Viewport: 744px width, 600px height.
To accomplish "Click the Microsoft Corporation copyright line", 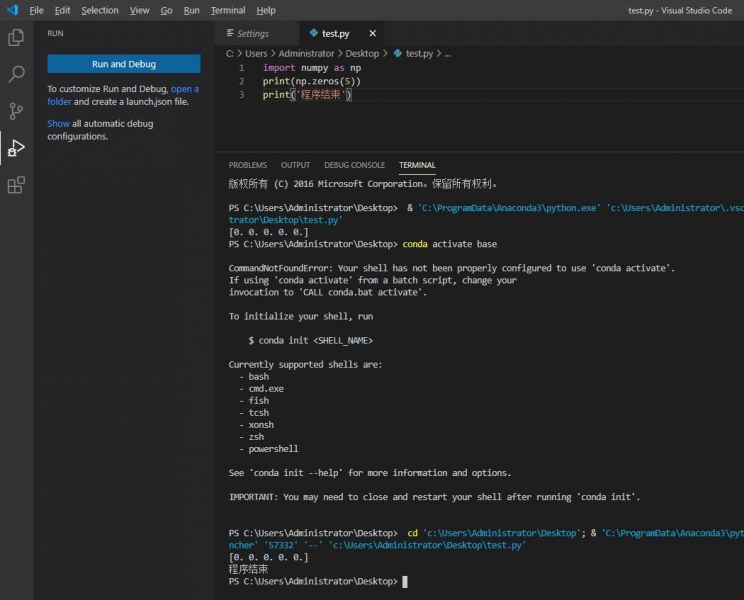I will click(363, 184).
